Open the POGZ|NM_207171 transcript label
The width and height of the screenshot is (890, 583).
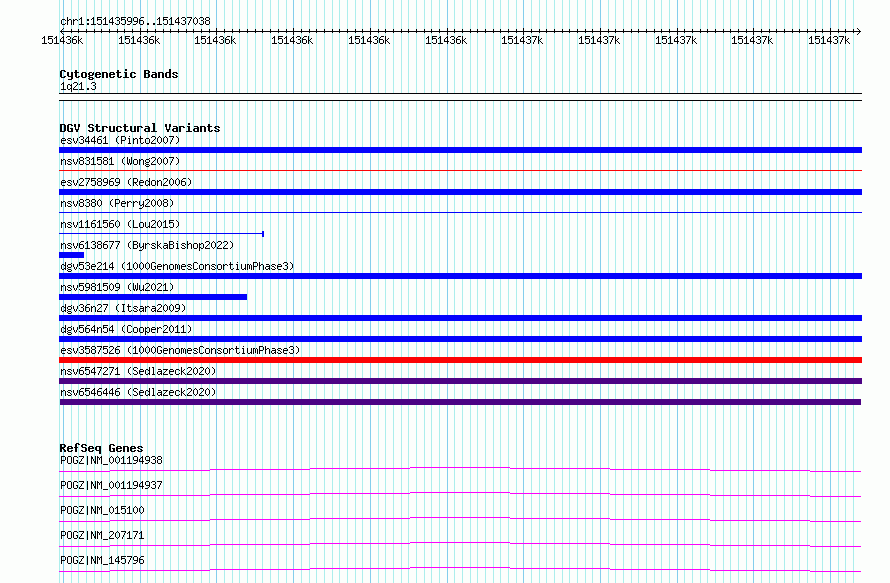(x=102, y=535)
